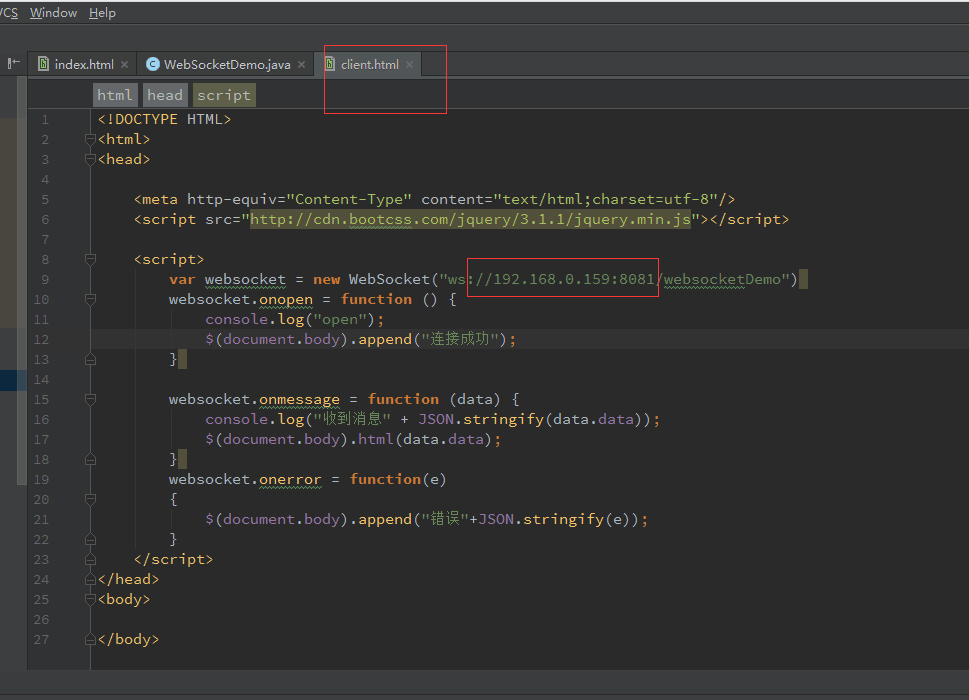
Task: Fold the <script> block on line 8
Action: click(90, 259)
